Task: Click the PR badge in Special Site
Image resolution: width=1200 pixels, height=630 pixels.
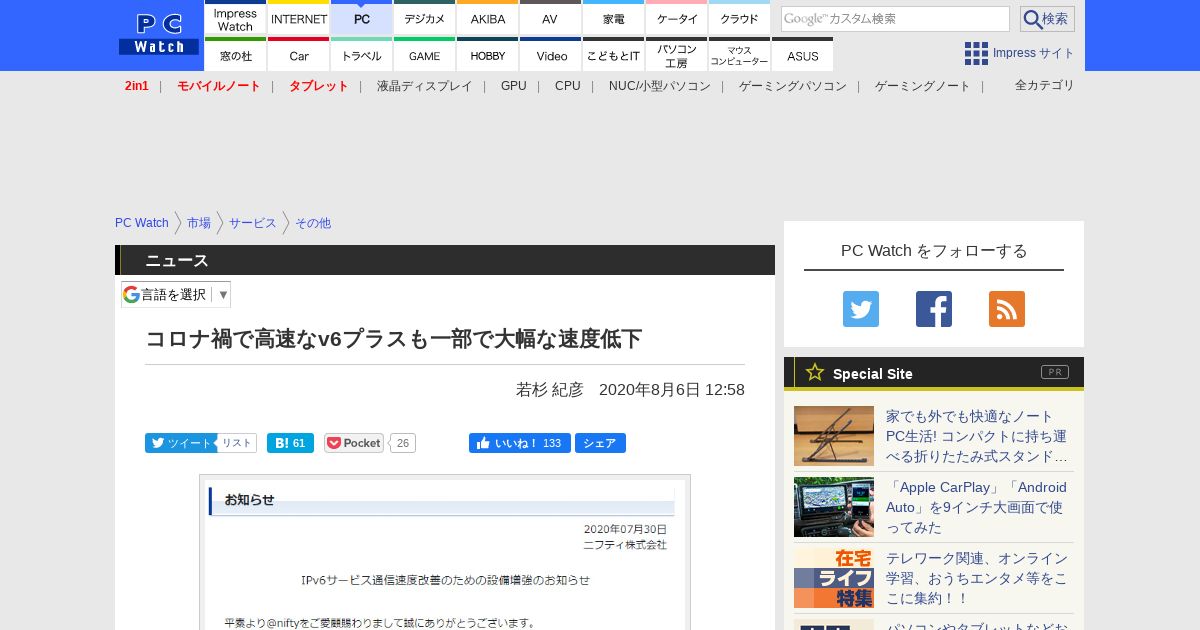Action: point(1055,372)
